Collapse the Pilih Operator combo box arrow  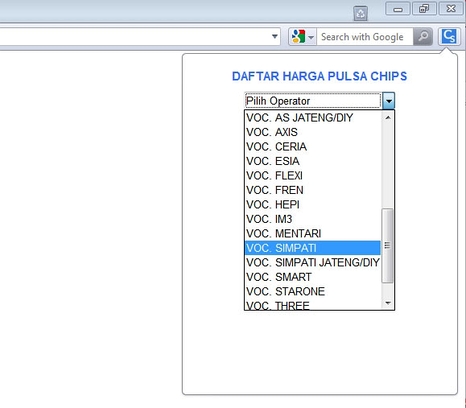click(x=389, y=101)
